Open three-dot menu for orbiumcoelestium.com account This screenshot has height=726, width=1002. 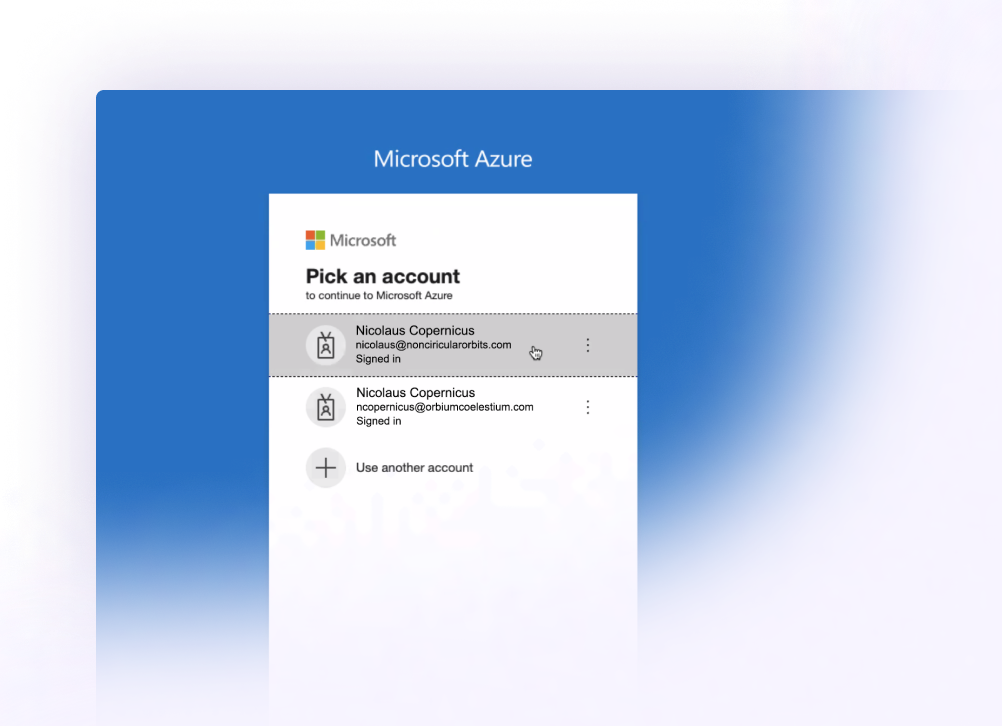pos(588,407)
